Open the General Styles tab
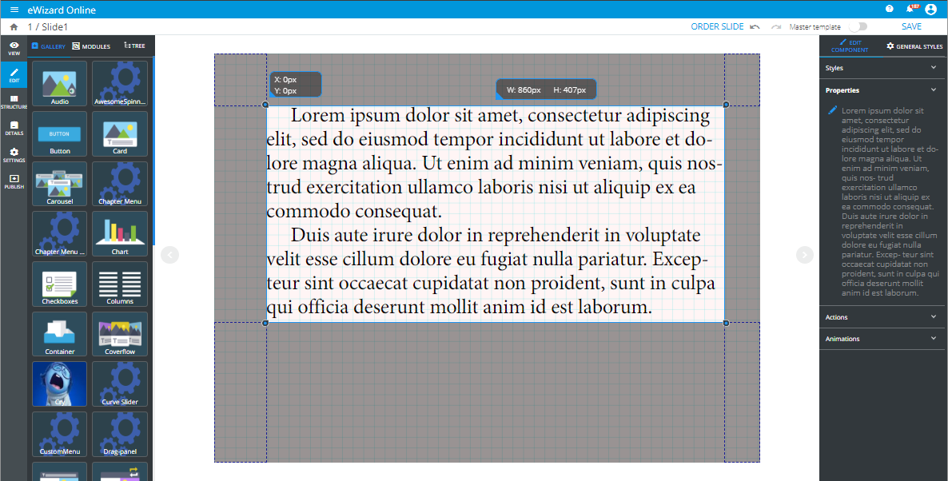Image resolution: width=948 pixels, height=481 pixels. 914,46
